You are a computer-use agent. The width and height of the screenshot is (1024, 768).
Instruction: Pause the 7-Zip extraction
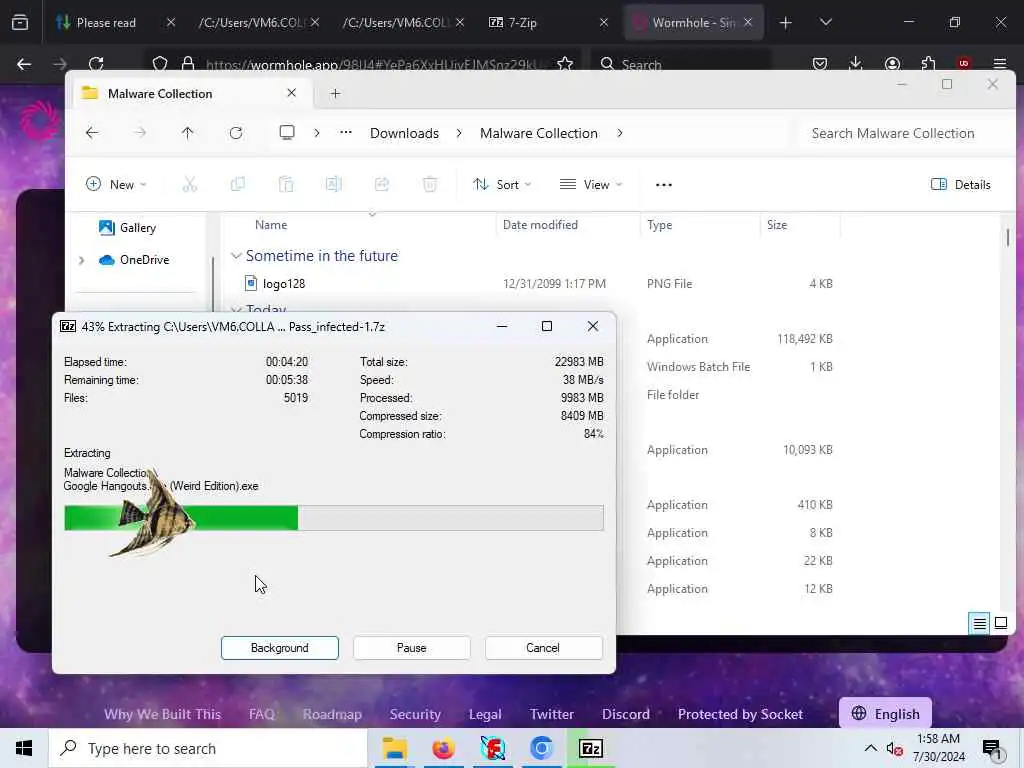pyautogui.click(x=411, y=648)
